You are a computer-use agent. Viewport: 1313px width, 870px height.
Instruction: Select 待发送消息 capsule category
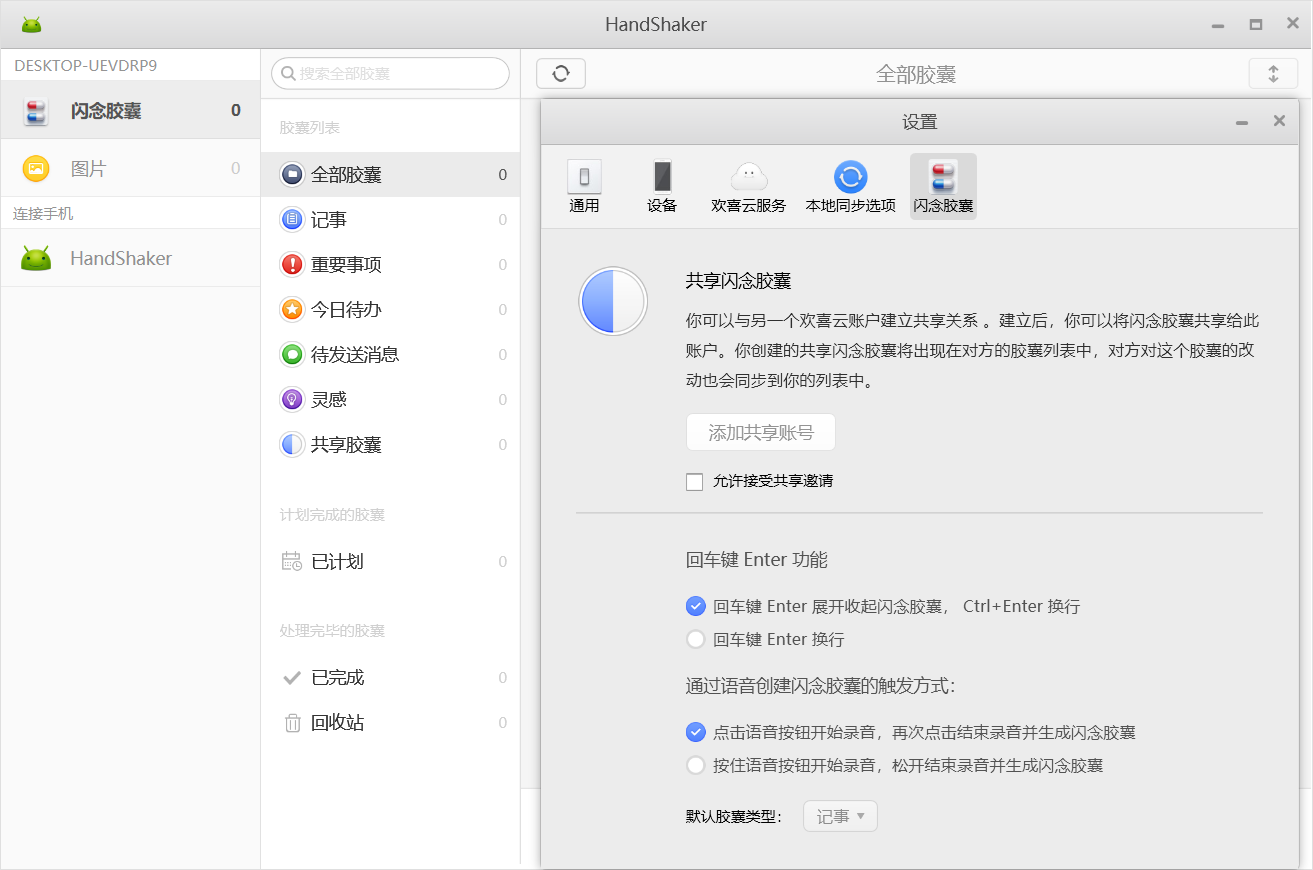click(x=390, y=355)
